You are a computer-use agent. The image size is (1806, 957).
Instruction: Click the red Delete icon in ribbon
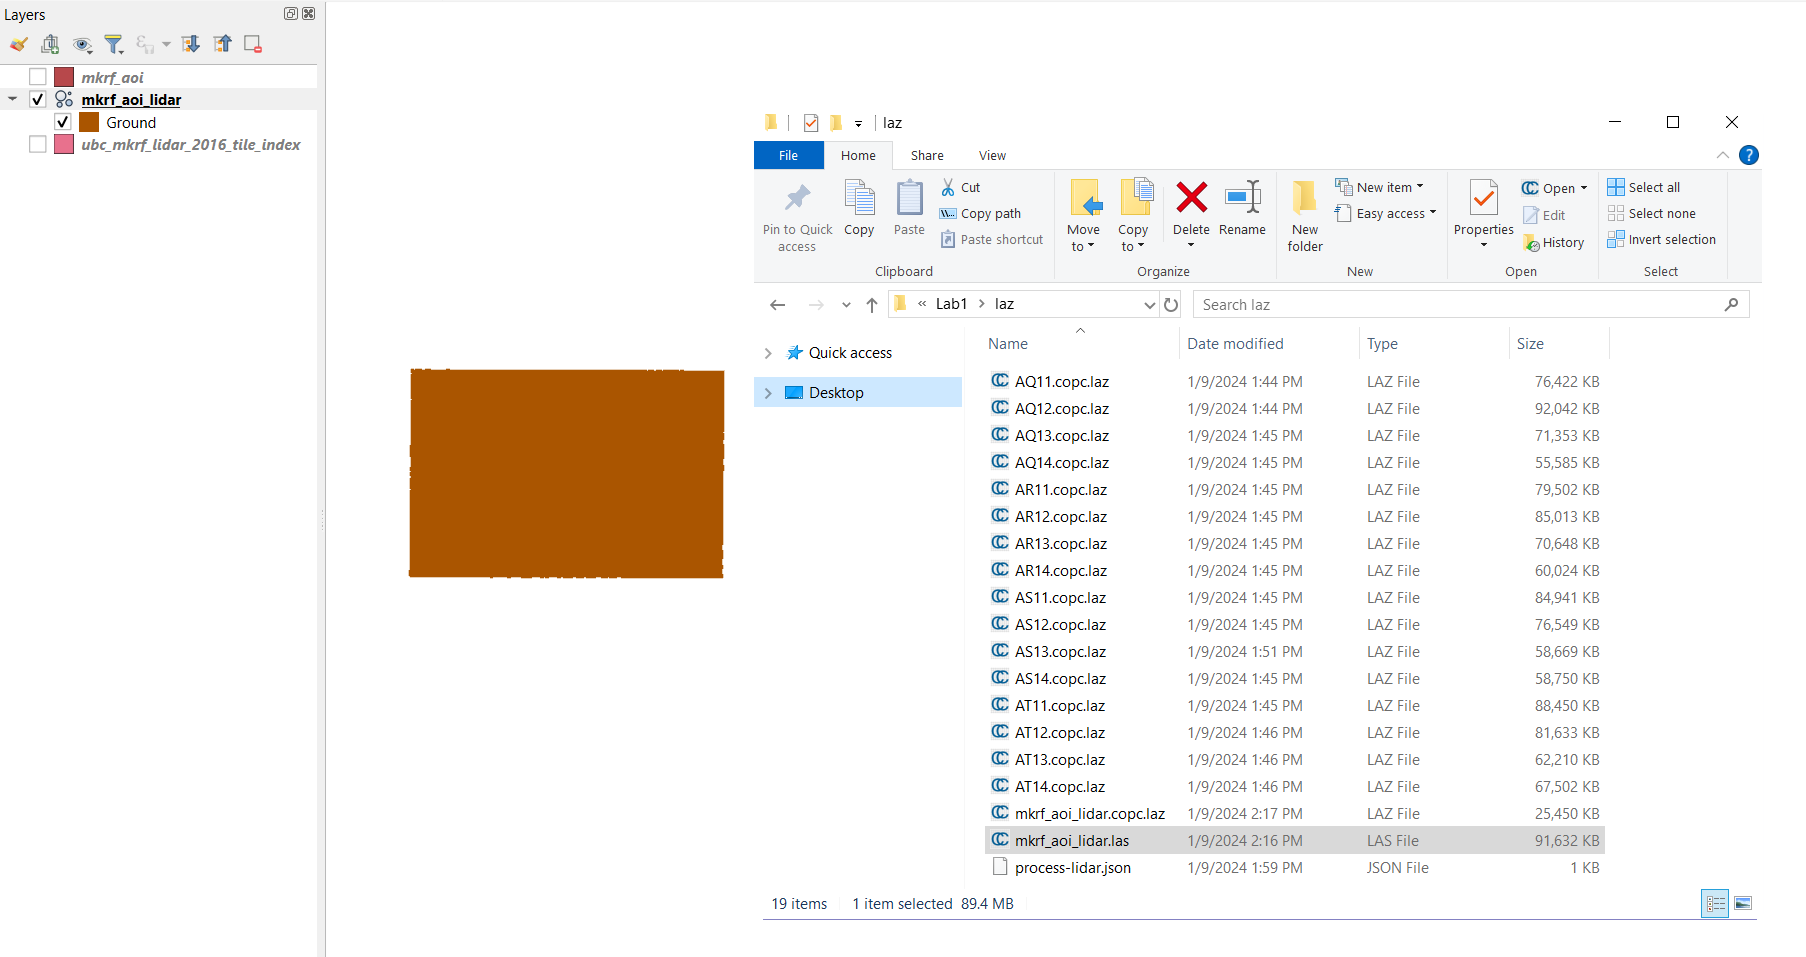coord(1191,198)
